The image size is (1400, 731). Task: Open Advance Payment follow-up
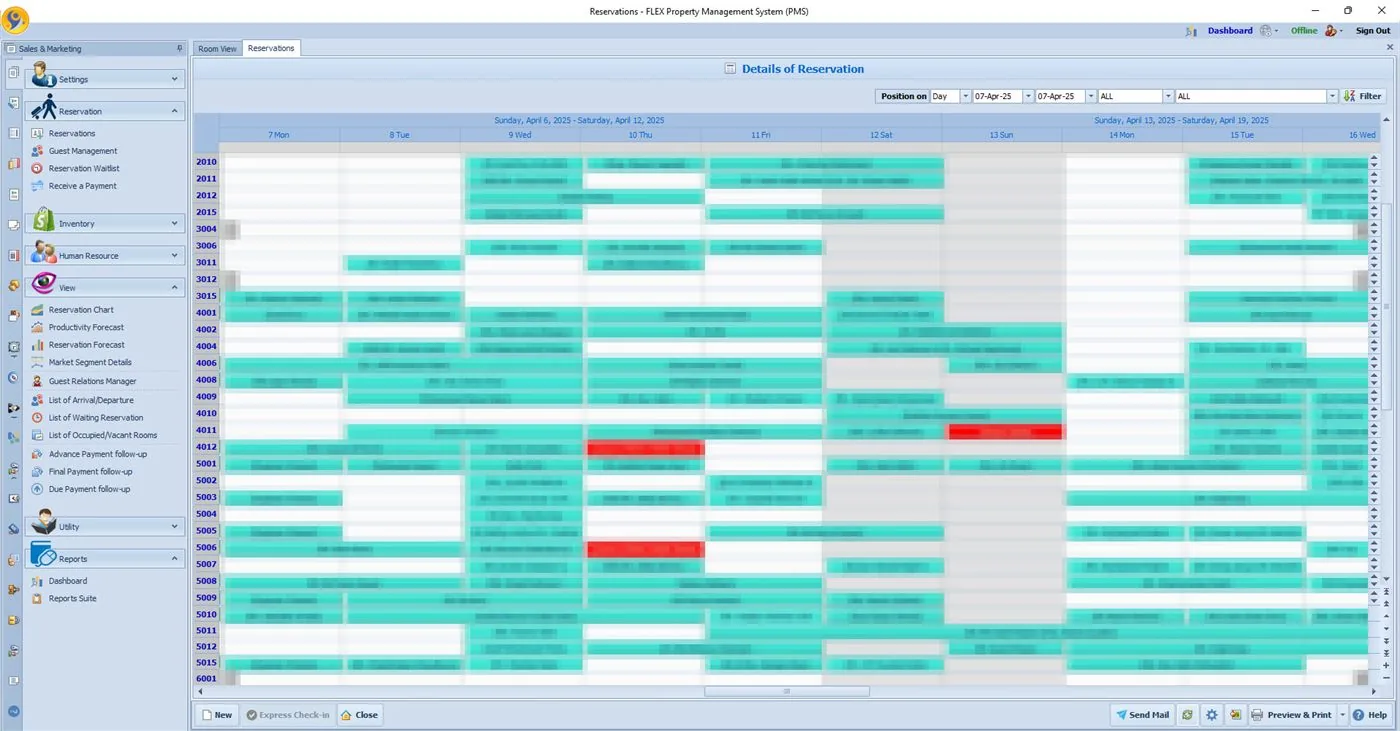98,454
